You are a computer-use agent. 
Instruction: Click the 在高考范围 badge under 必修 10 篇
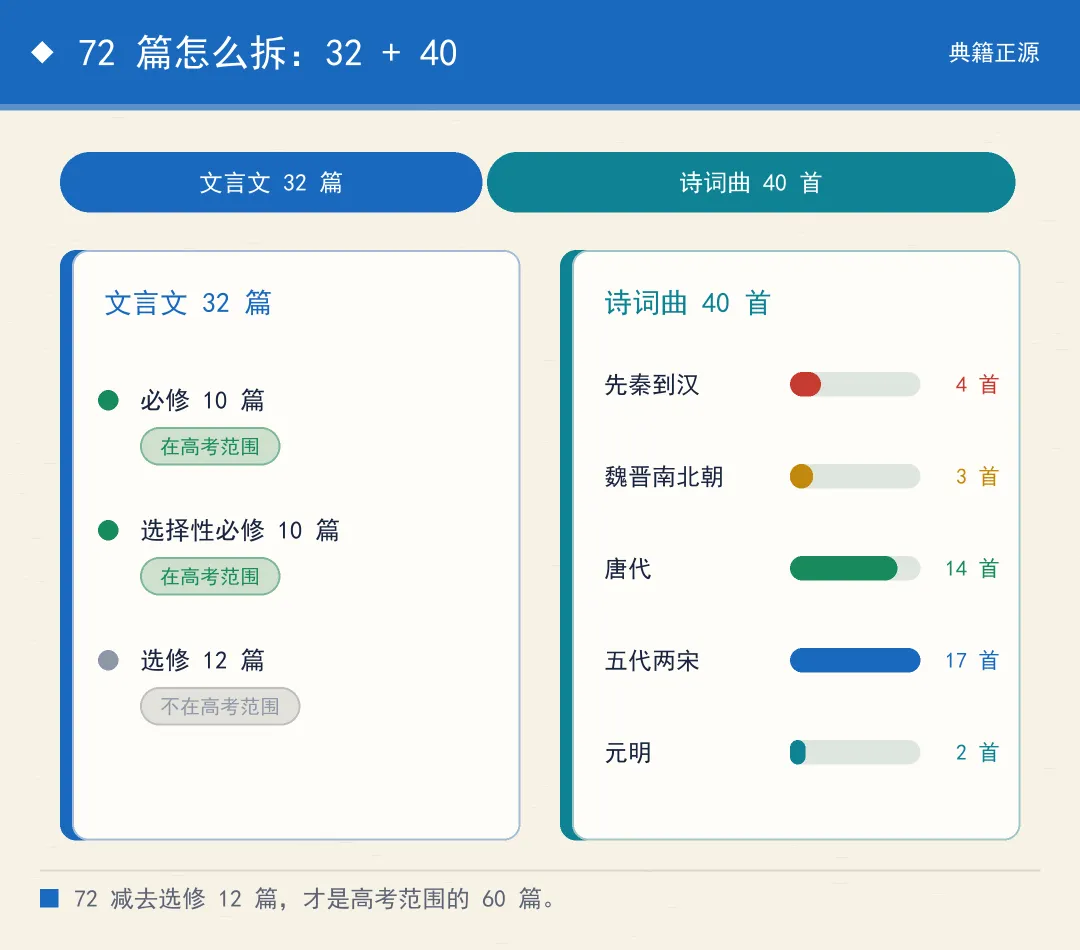[210, 446]
